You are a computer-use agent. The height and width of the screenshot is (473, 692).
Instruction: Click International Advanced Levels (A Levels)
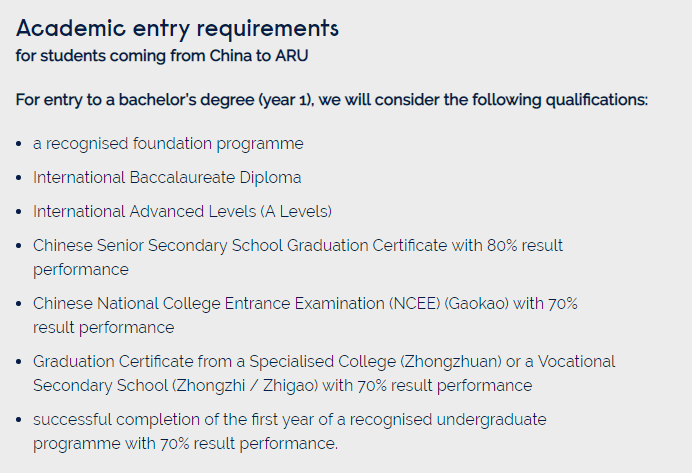182,211
